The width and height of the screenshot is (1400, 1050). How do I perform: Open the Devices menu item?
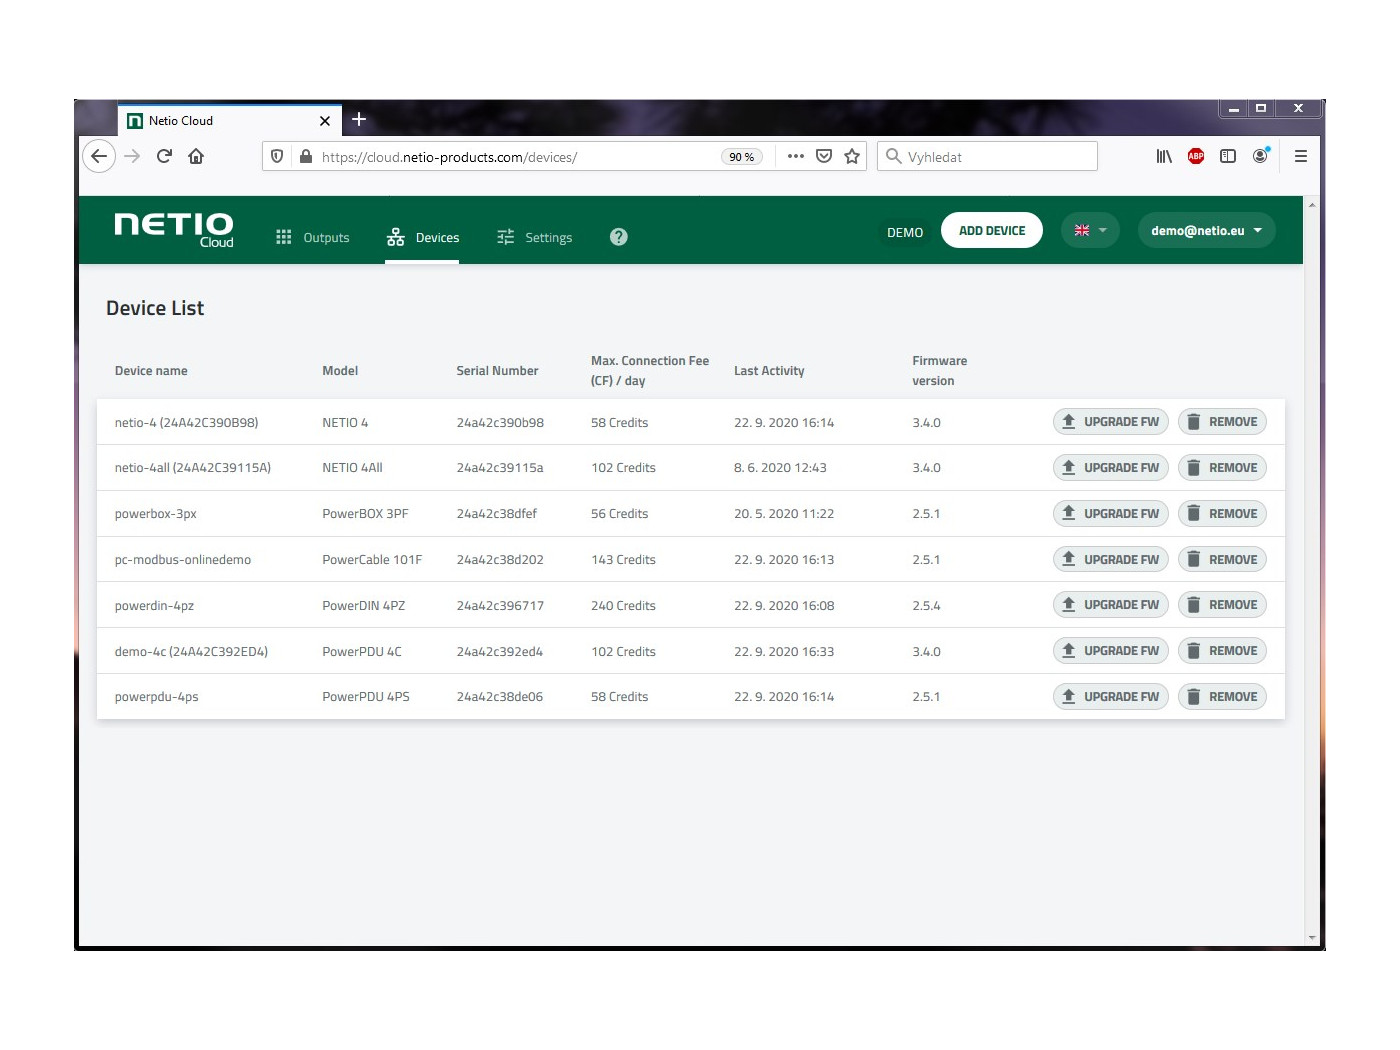click(x=423, y=238)
